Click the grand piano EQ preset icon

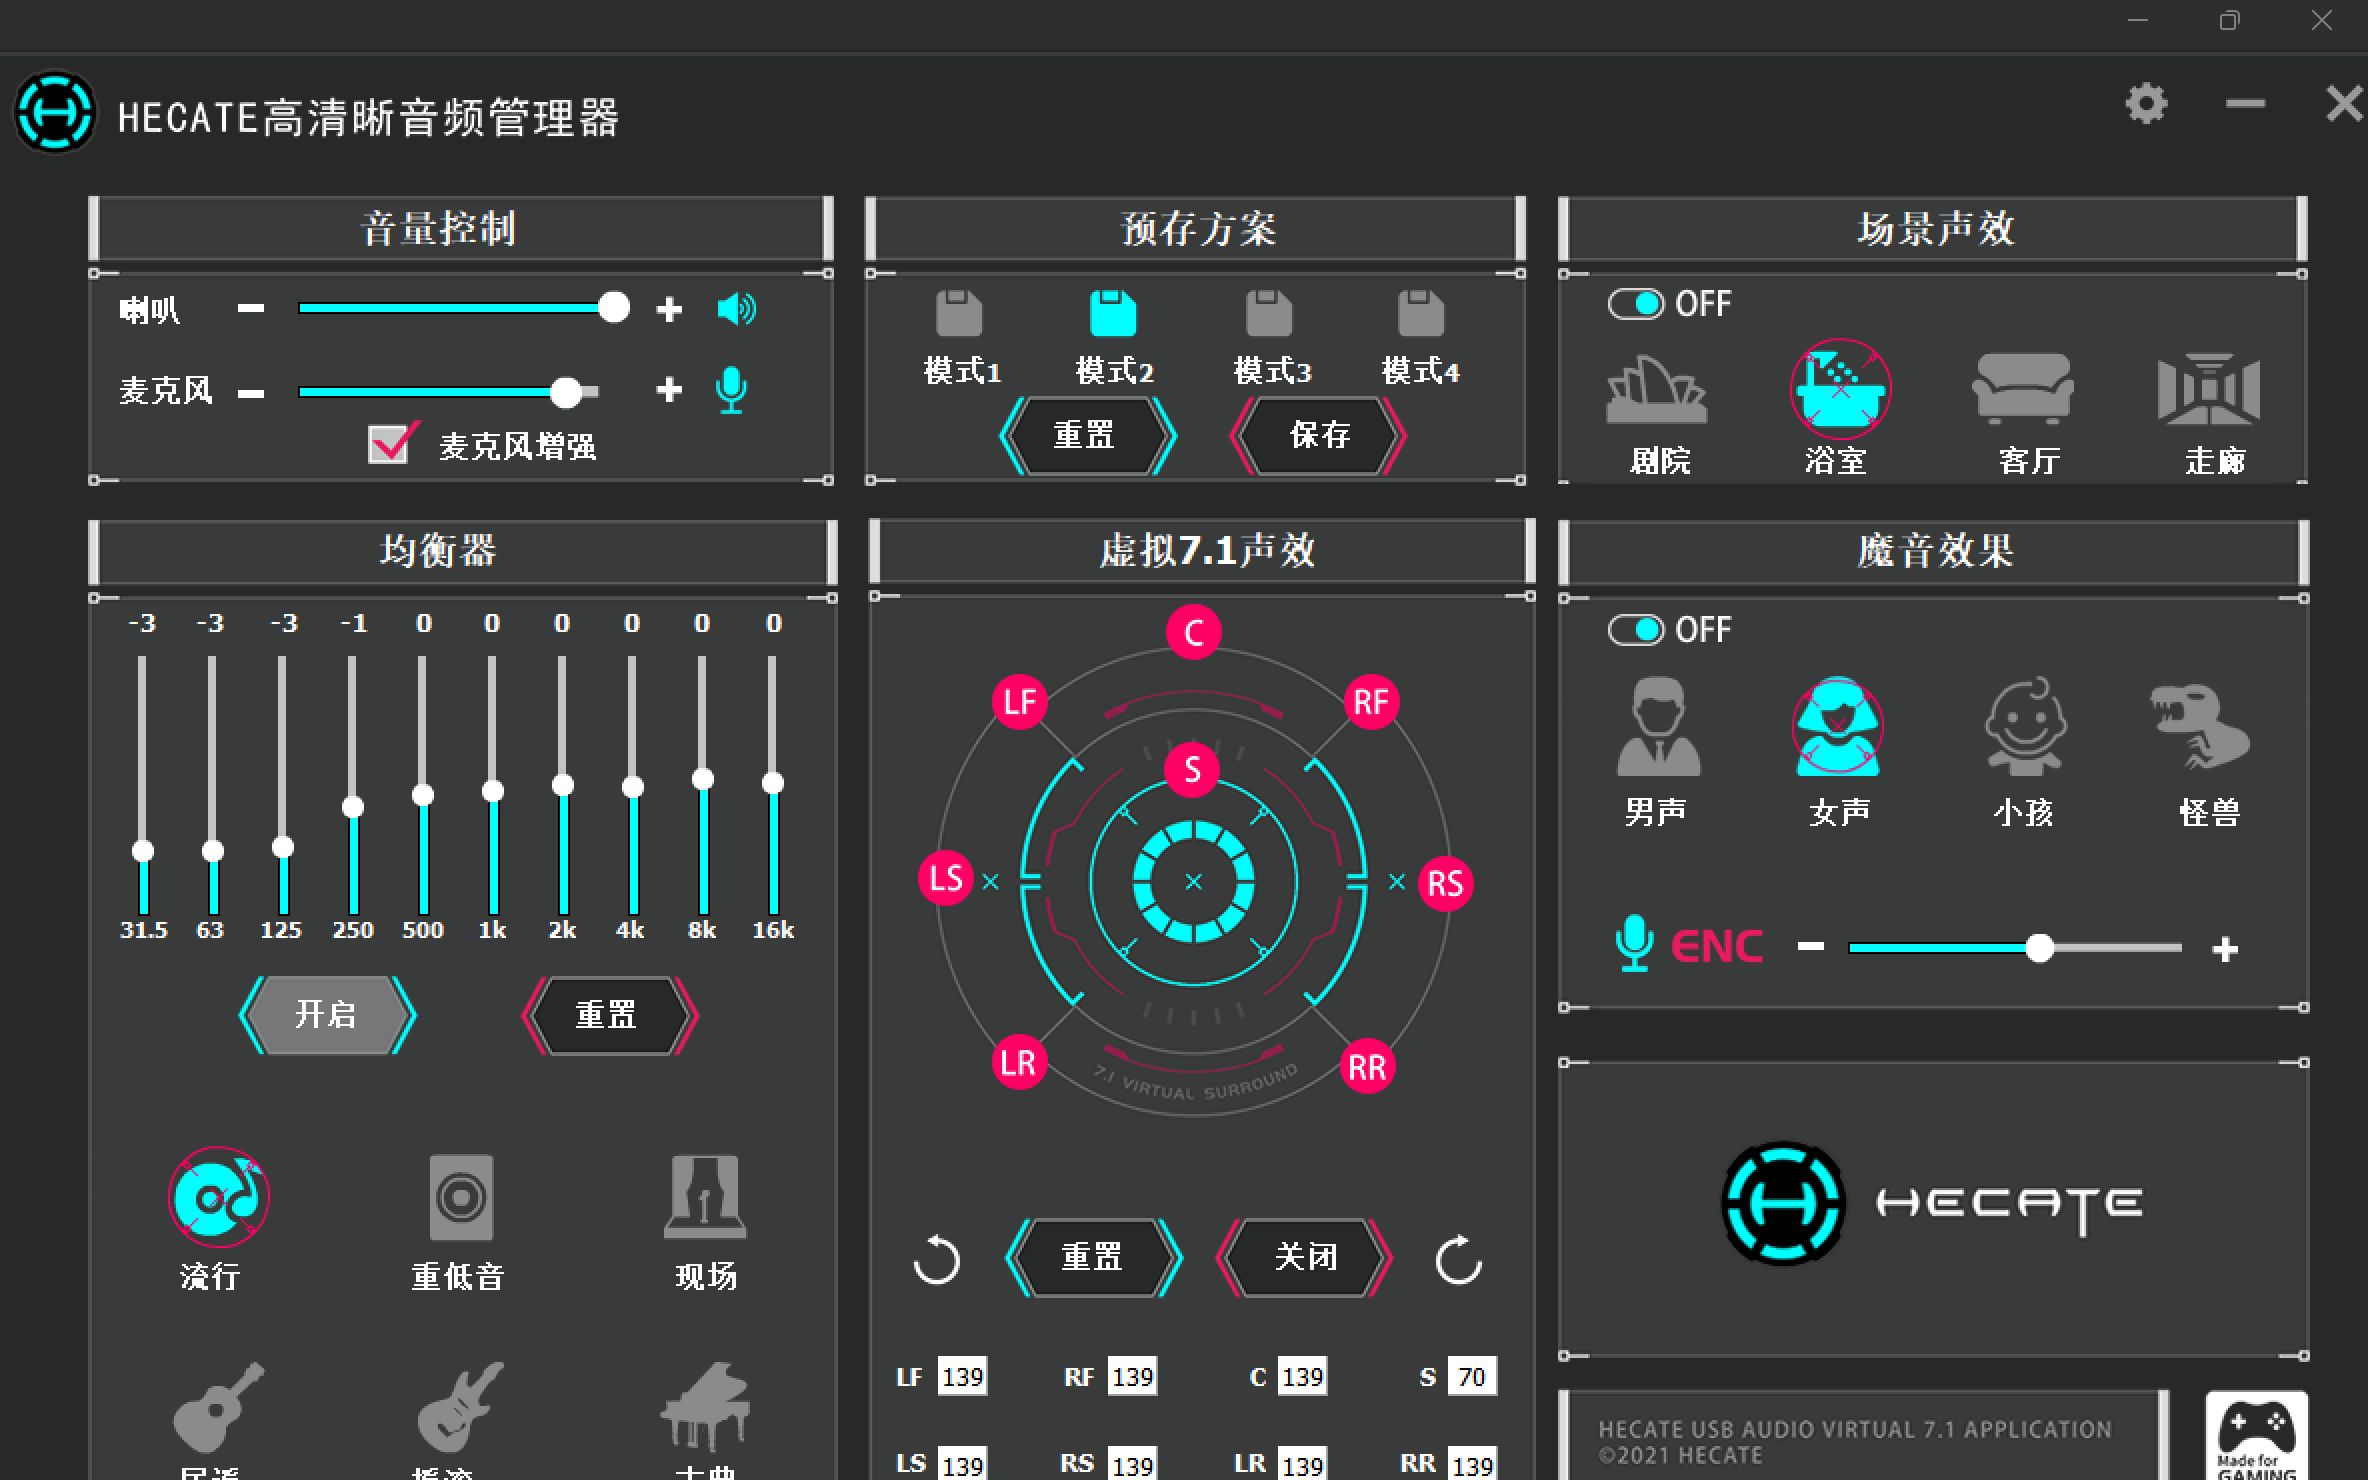click(705, 1407)
